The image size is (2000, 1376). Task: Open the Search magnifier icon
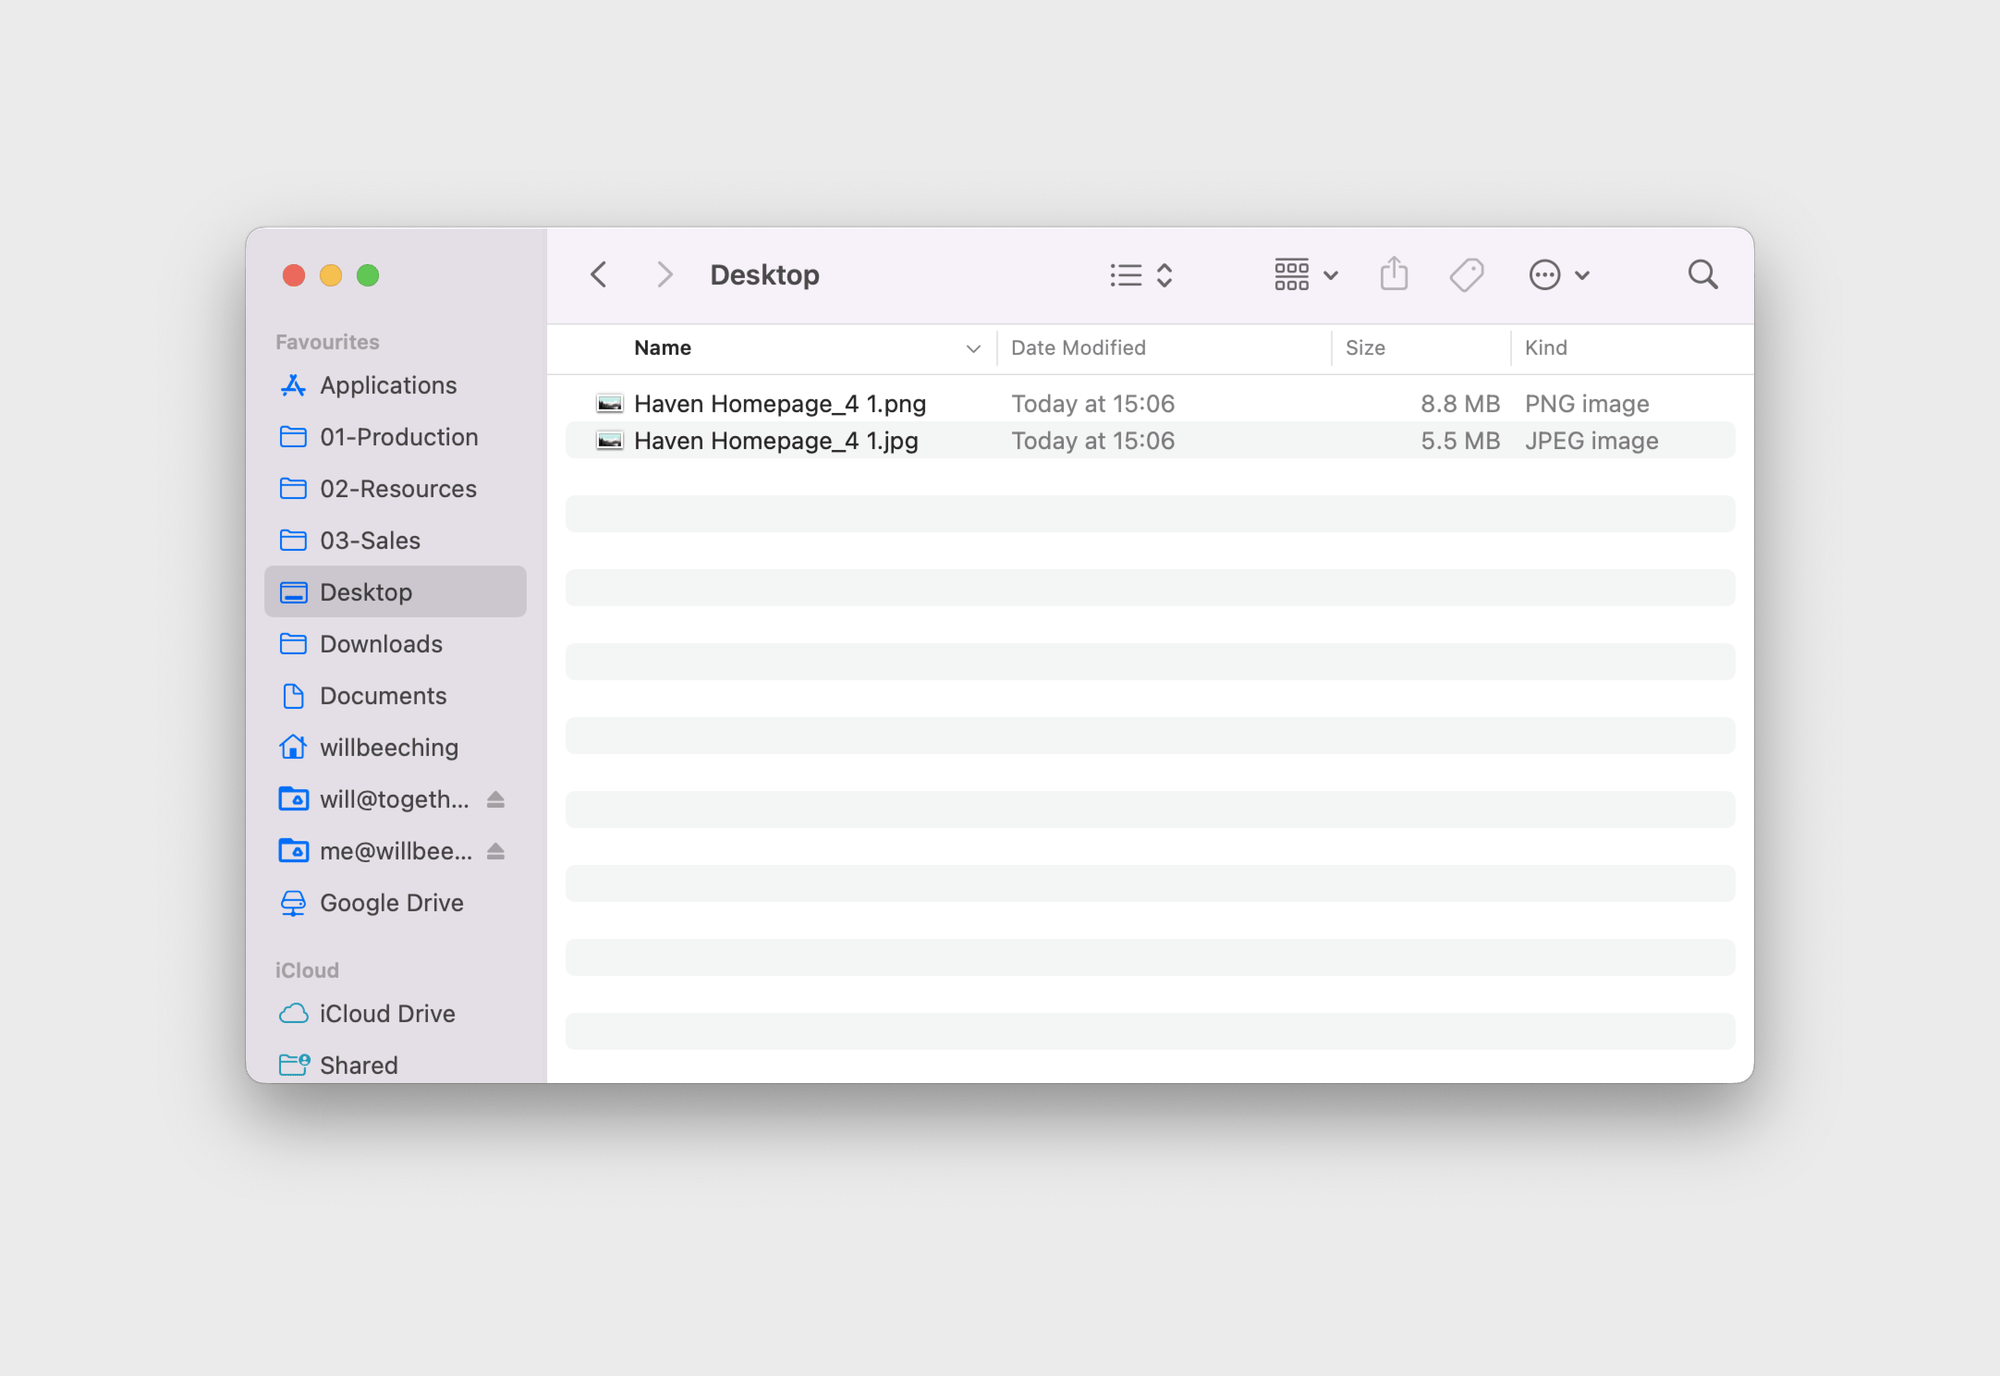tap(1702, 274)
